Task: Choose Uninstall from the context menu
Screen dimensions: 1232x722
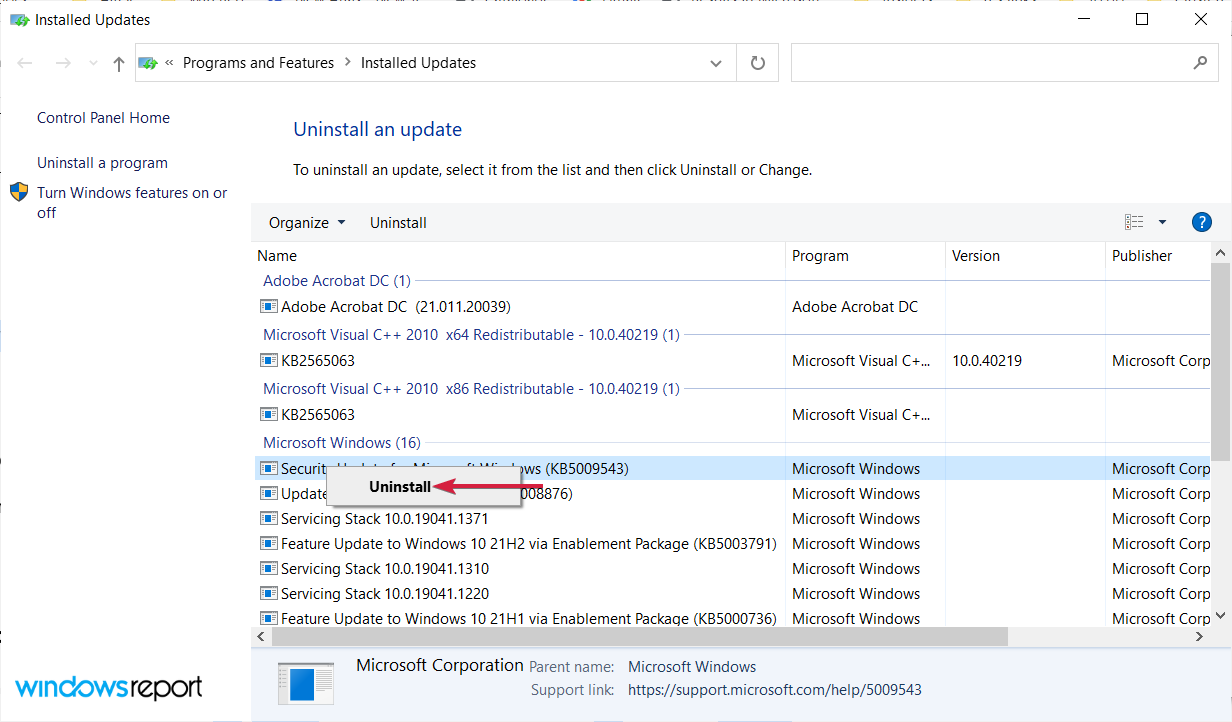Action: [x=400, y=487]
